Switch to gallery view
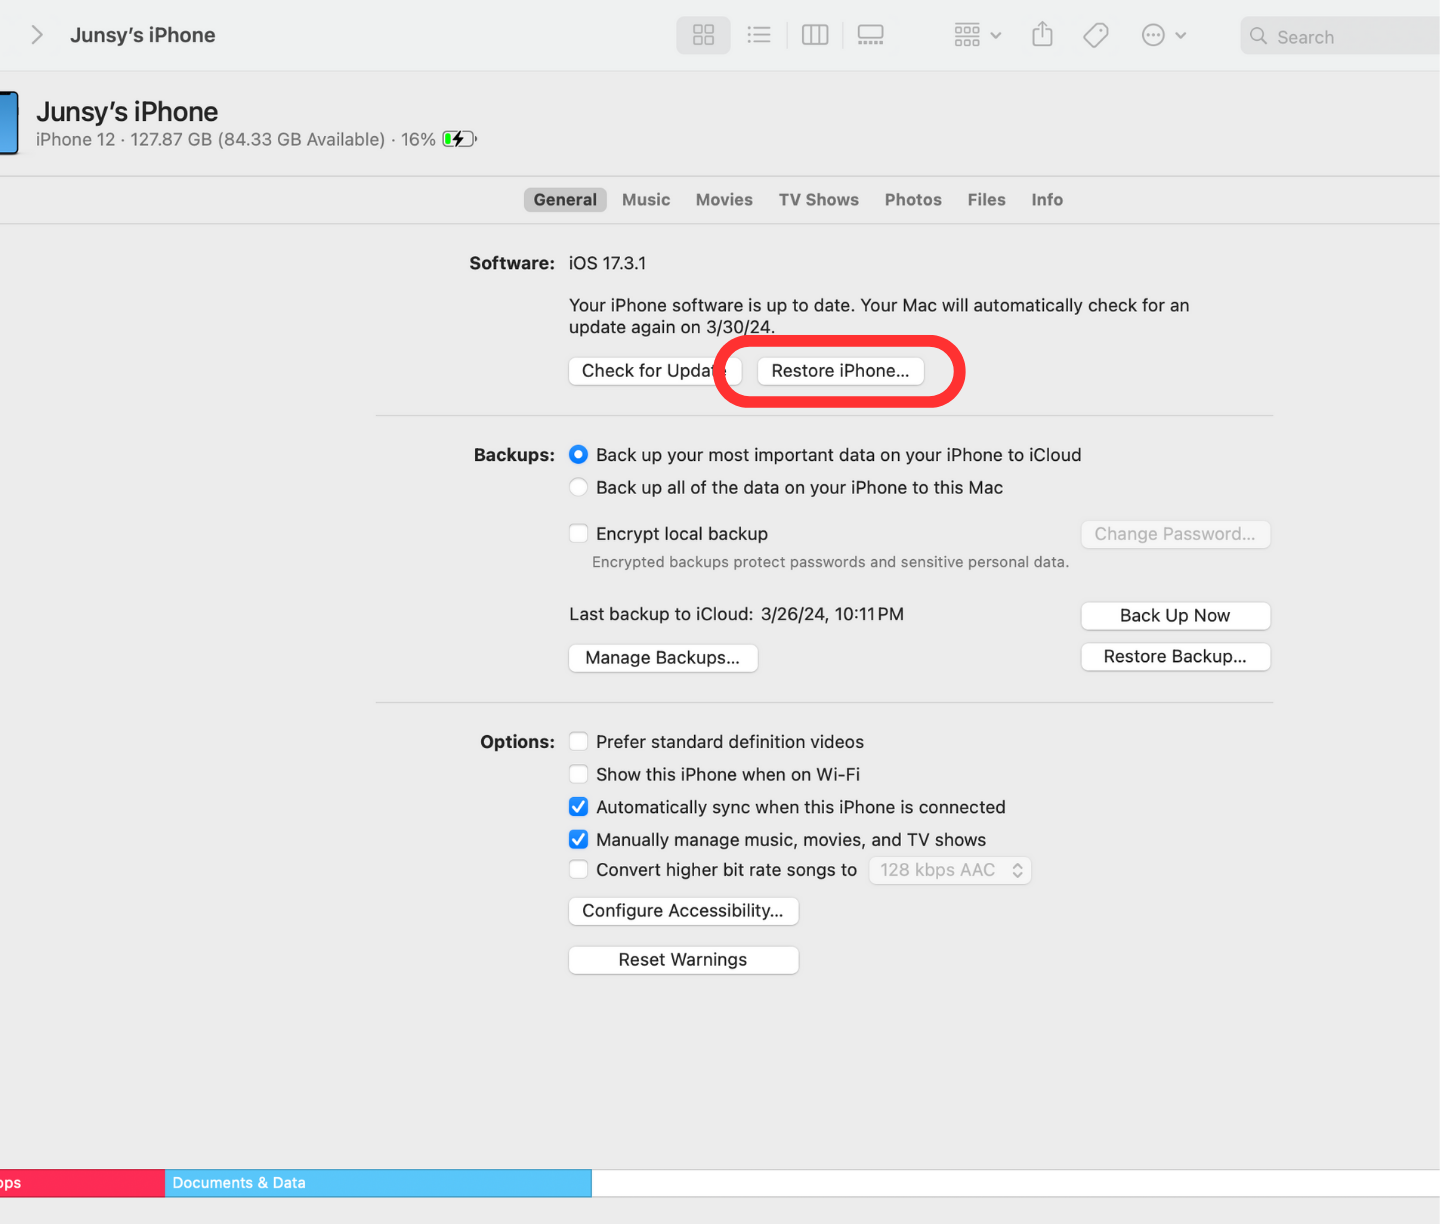This screenshot has width=1440, height=1224. [870, 36]
